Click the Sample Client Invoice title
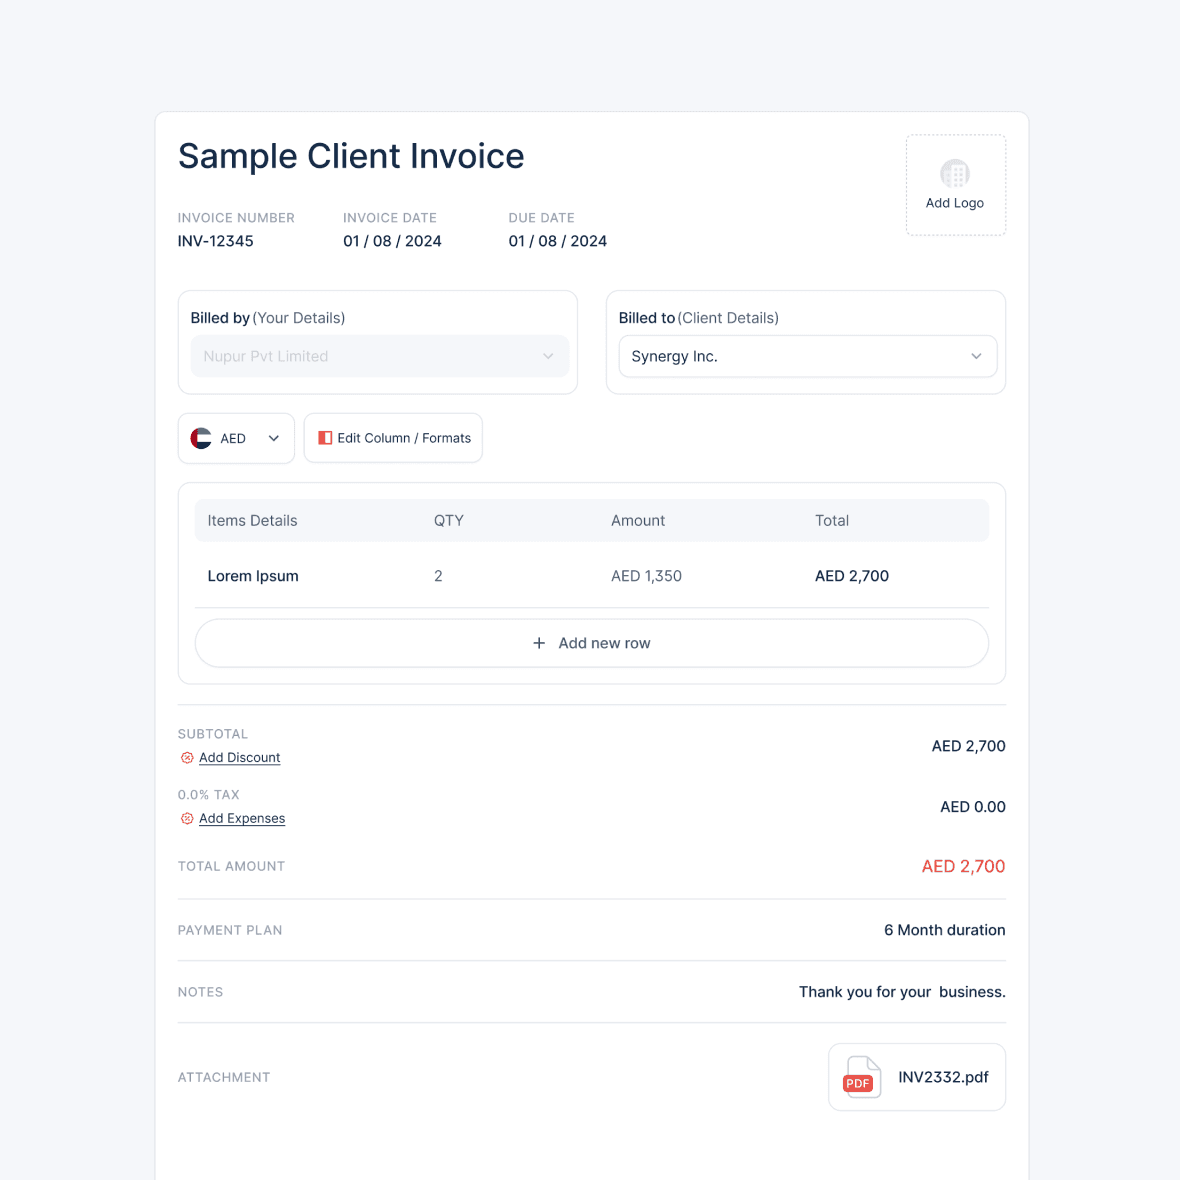 pyautogui.click(x=351, y=157)
